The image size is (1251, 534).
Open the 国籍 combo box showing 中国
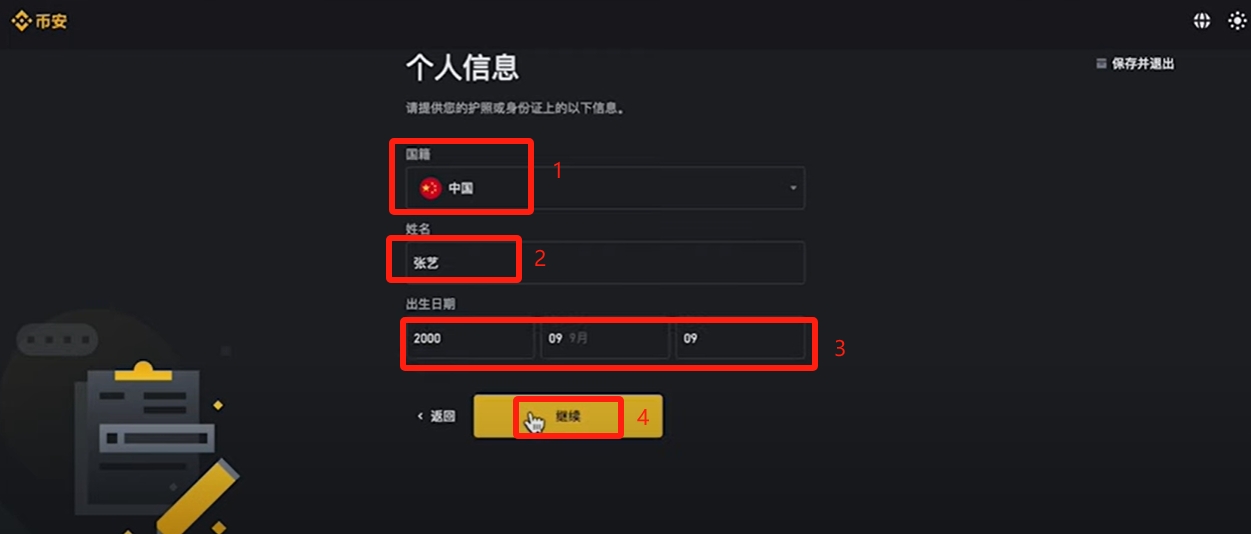coord(605,188)
